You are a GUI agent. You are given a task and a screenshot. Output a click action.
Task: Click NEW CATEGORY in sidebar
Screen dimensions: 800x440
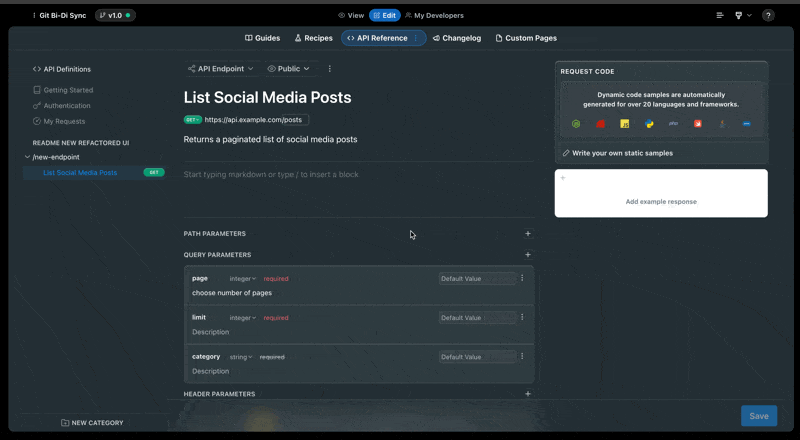pyautogui.click(x=92, y=423)
